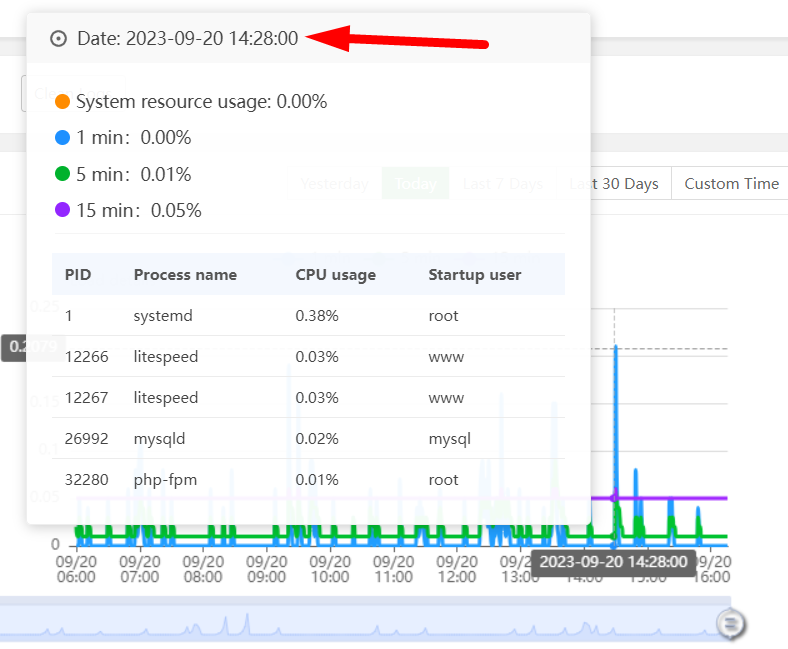
Task: Click the 0.2079 y-axis value marker
Action: tap(33, 346)
